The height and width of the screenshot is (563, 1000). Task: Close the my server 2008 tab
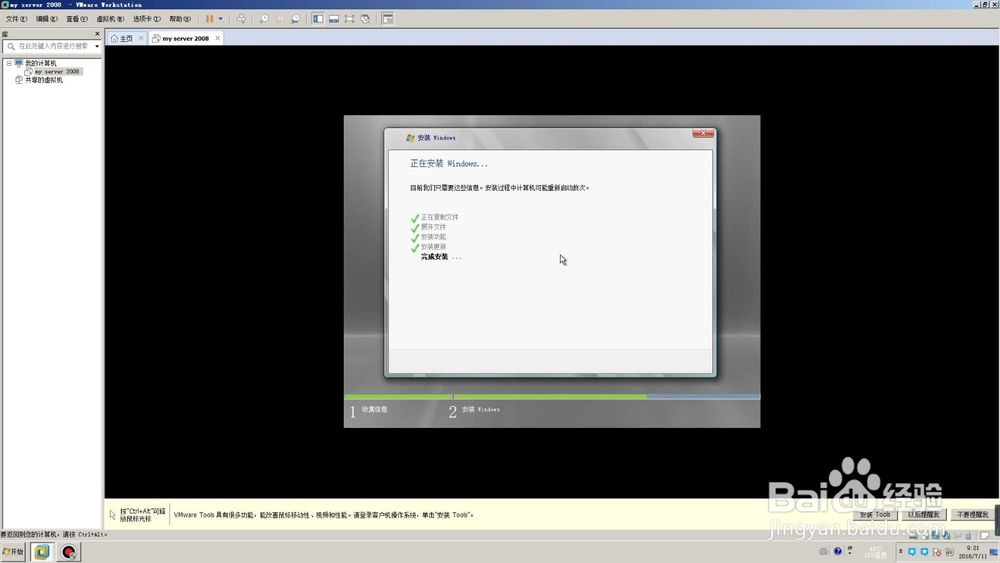[217, 38]
